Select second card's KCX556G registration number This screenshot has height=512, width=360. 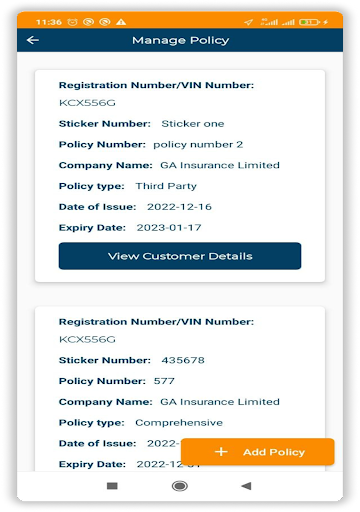(87, 339)
